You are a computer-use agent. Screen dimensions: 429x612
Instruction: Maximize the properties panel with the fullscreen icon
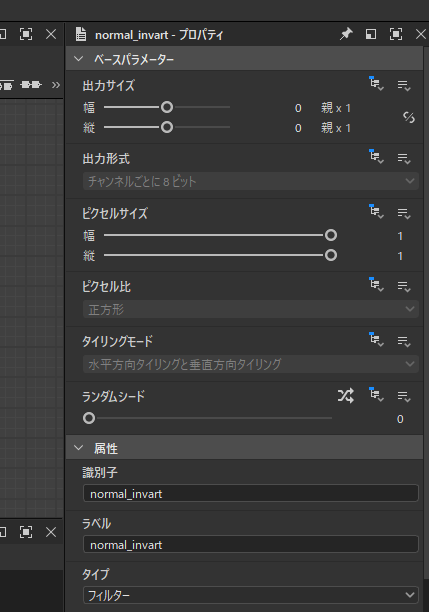(x=396, y=34)
